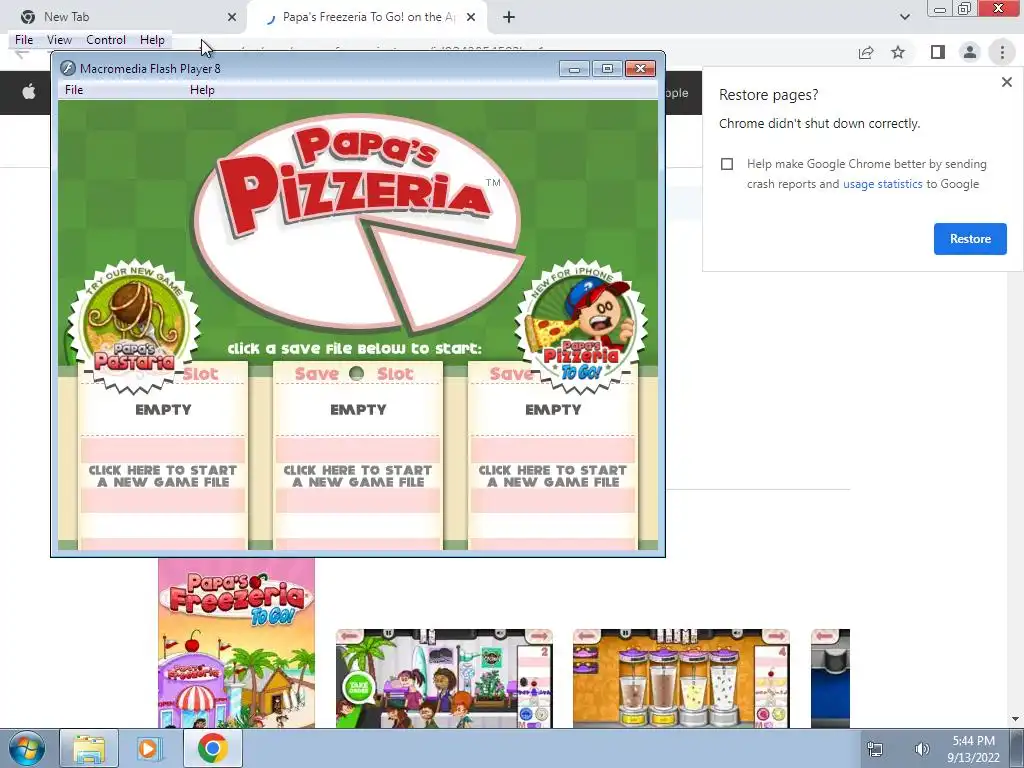Open Papa's Freezeria To Go app image
The height and width of the screenshot is (768, 1024).
coord(236,643)
